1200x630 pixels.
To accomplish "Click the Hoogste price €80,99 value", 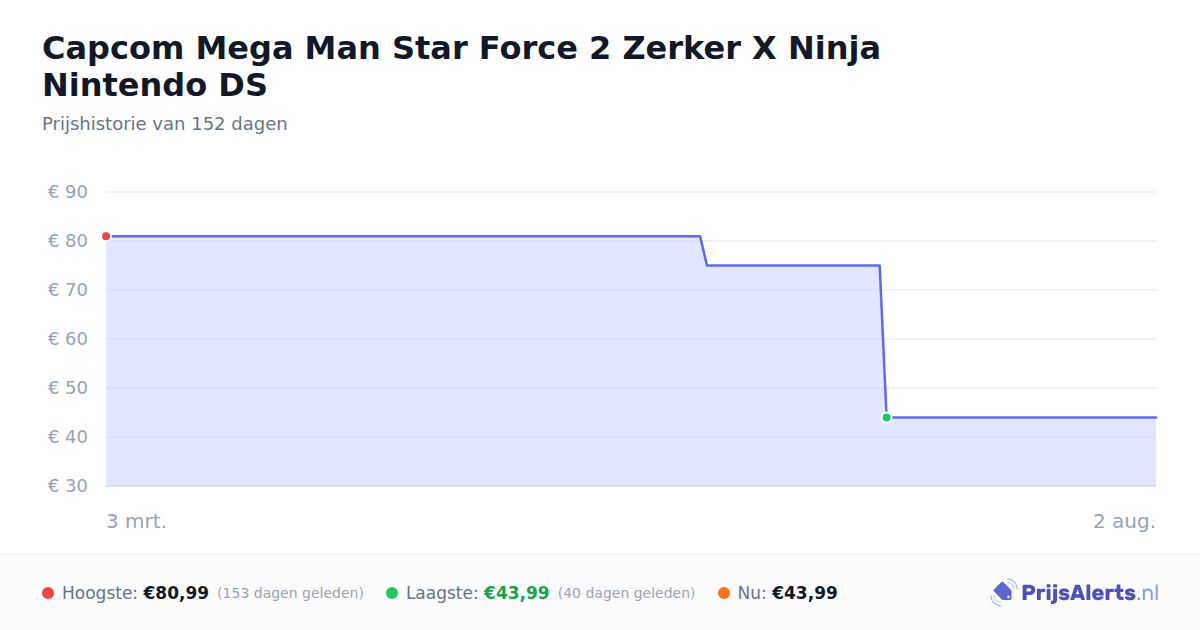I will (176, 593).
